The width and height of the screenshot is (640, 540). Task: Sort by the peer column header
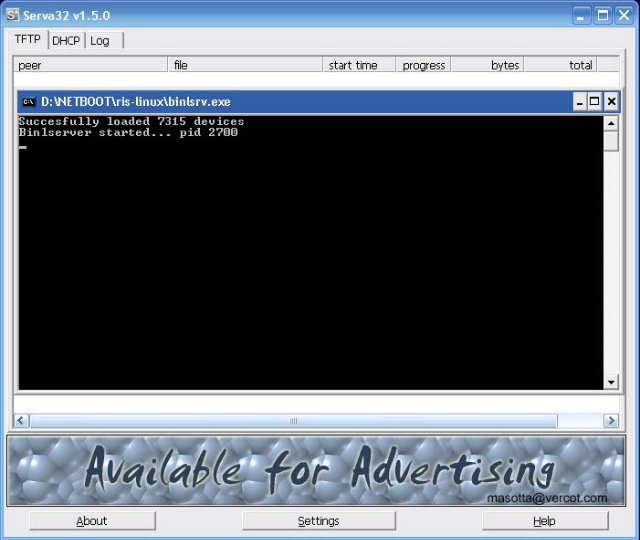[90, 65]
